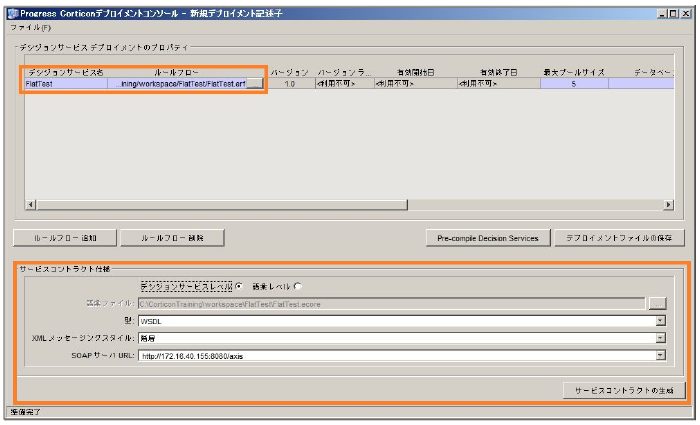Browse for ruleflow file with ellipsis button
Viewport: 700px width, 425px height.
tap(254, 83)
